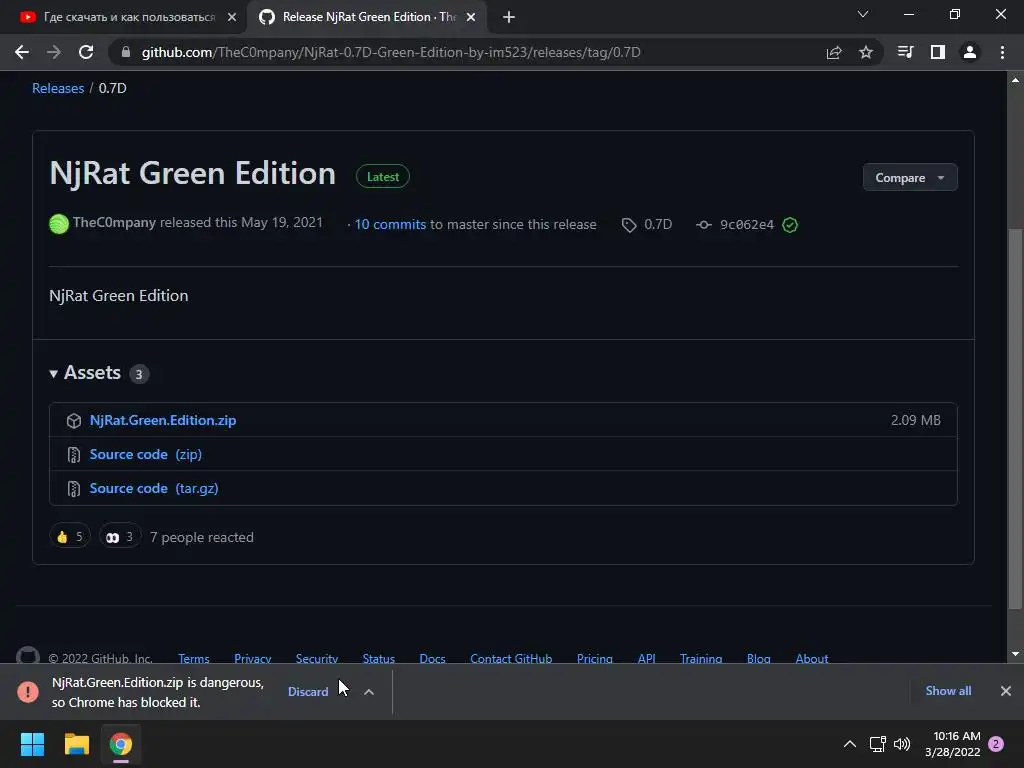1024x768 pixels.
Task: Download Source code (zip)
Action: [145, 454]
